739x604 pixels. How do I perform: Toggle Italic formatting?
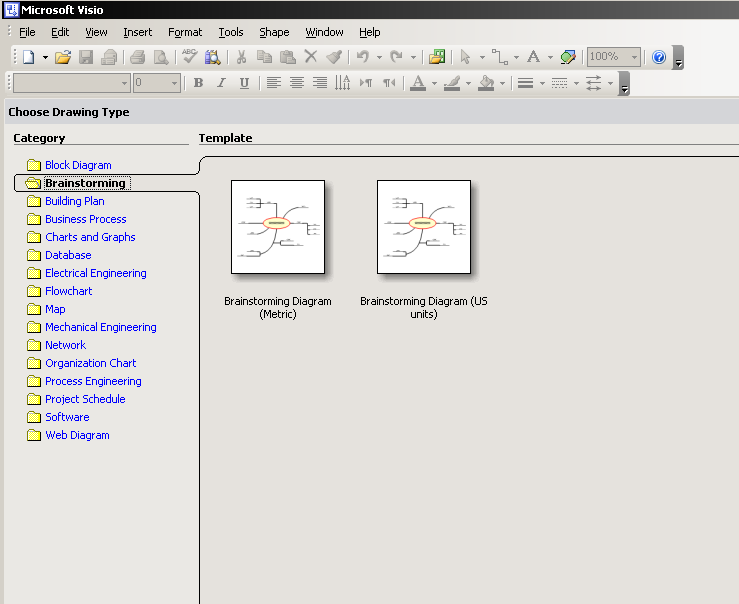point(221,83)
